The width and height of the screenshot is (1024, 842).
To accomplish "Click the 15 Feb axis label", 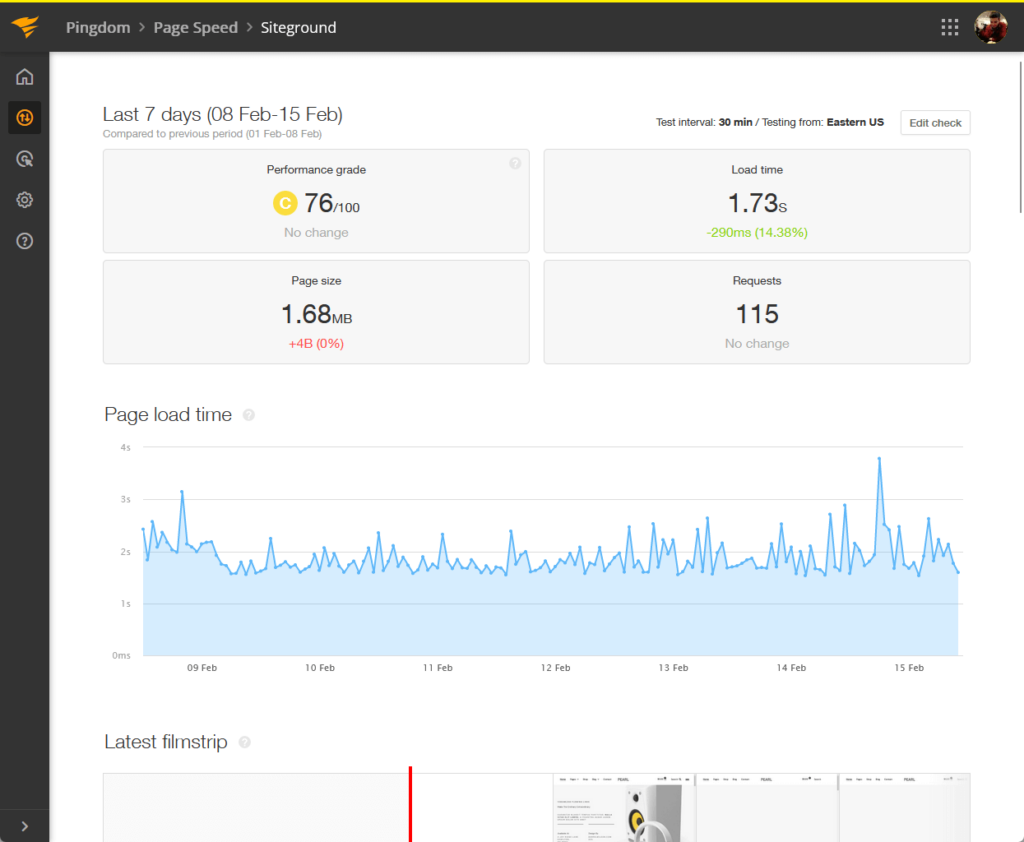I will pyautogui.click(x=909, y=668).
